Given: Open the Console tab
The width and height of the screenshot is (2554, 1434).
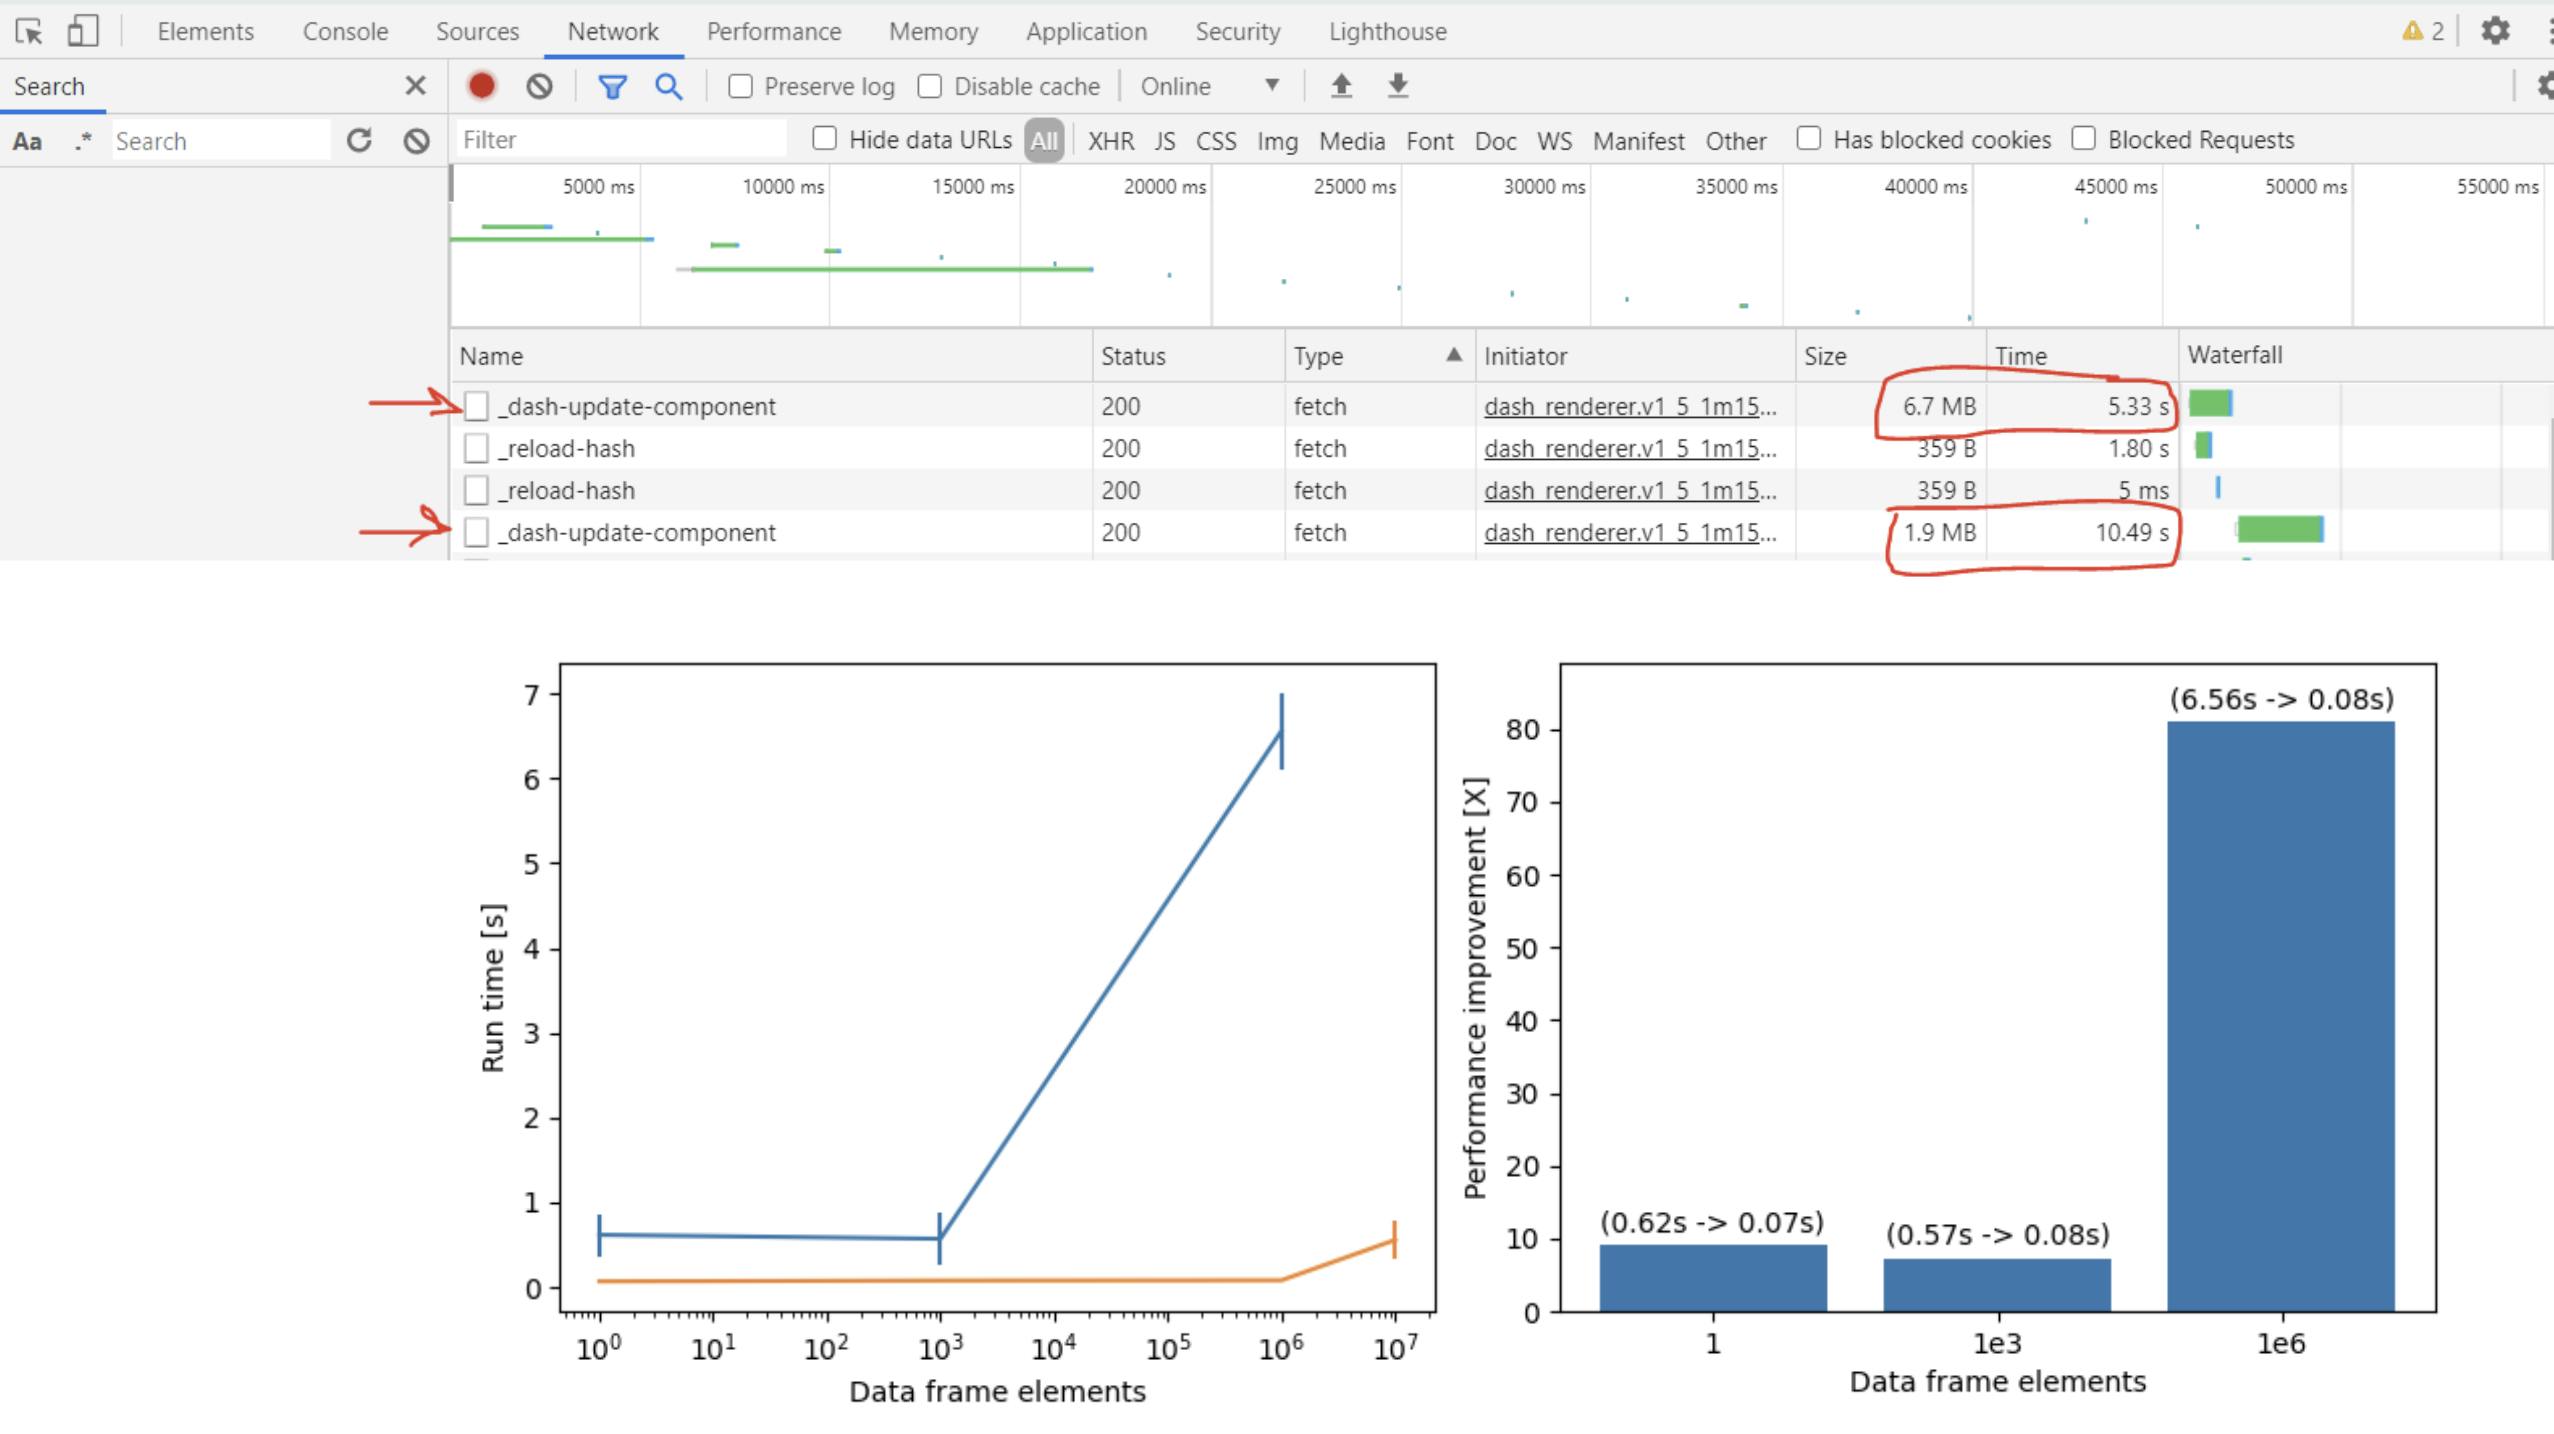Looking at the screenshot, I should point(345,31).
